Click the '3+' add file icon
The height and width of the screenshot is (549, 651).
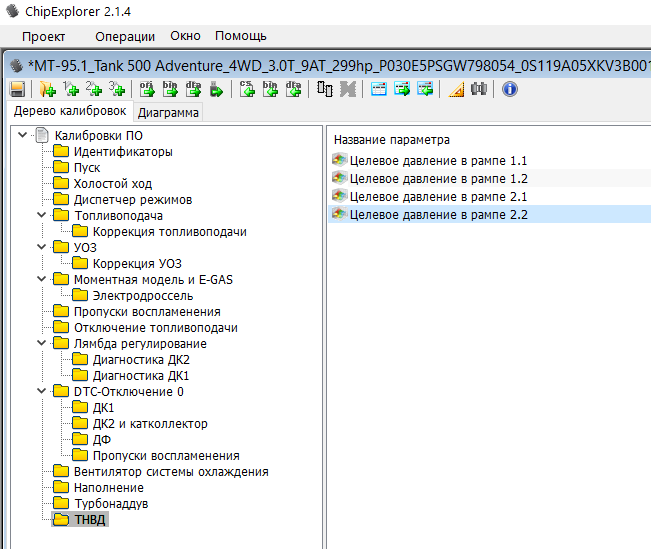click(x=118, y=89)
